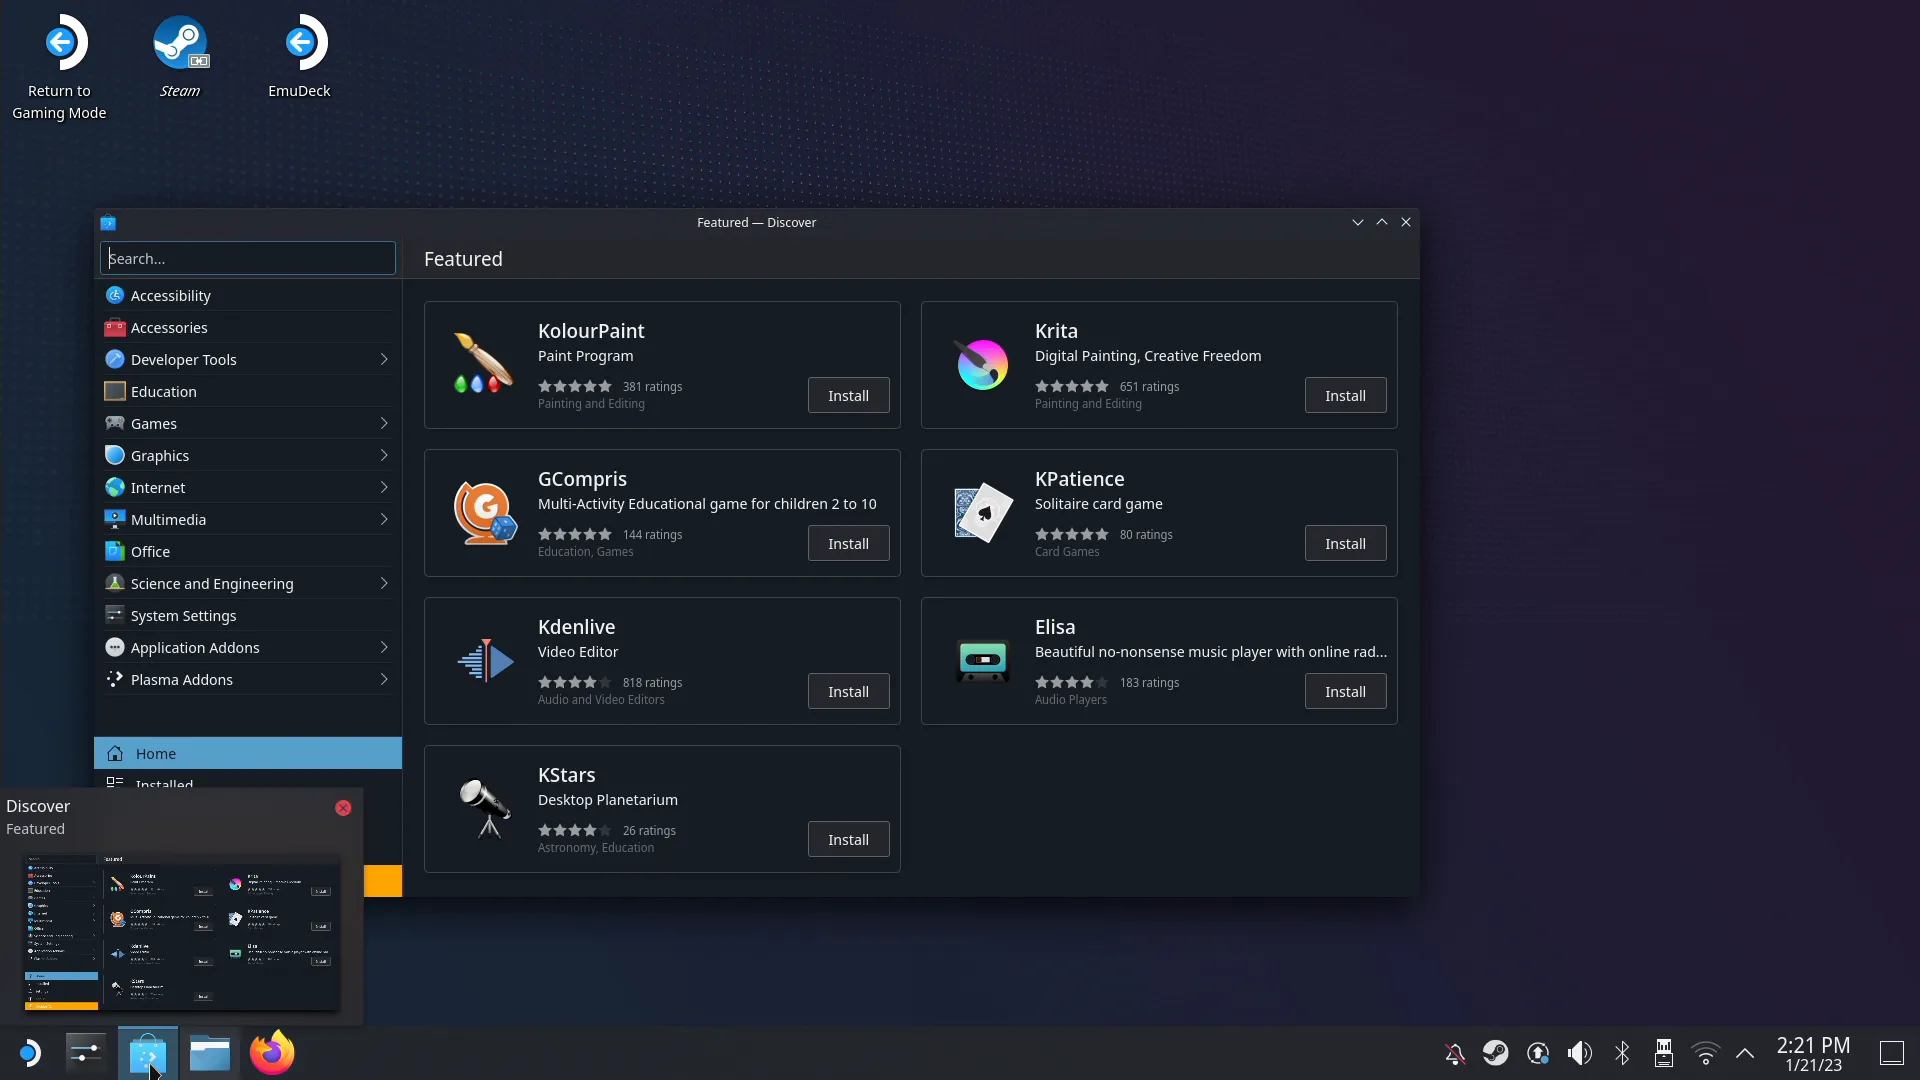Click the Discover window preview thumbnail
The height and width of the screenshot is (1080, 1920).
182,932
